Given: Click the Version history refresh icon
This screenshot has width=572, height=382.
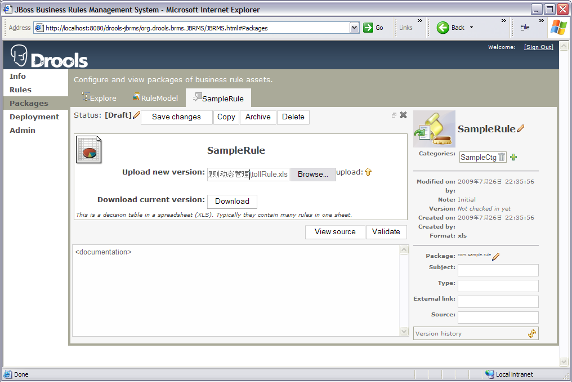Looking at the screenshot, I should click(x=532, y=333).
